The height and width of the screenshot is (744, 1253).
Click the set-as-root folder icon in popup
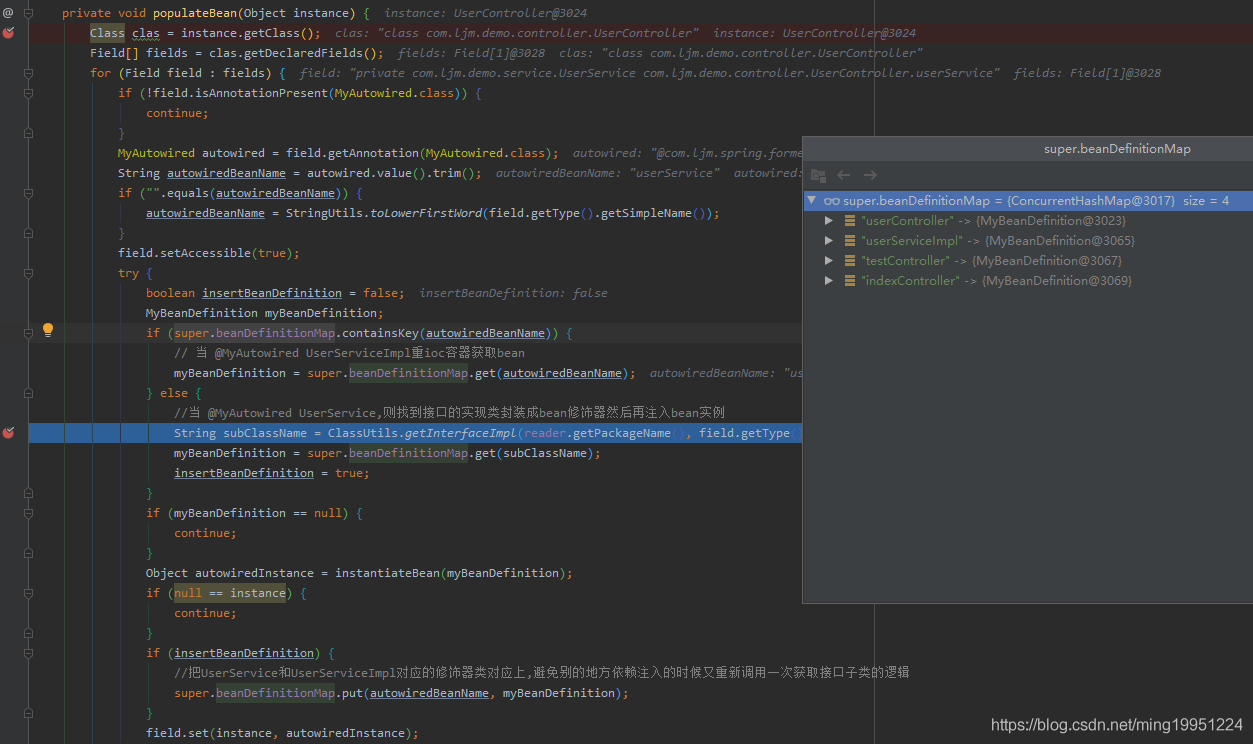click(x=818, y=176)
